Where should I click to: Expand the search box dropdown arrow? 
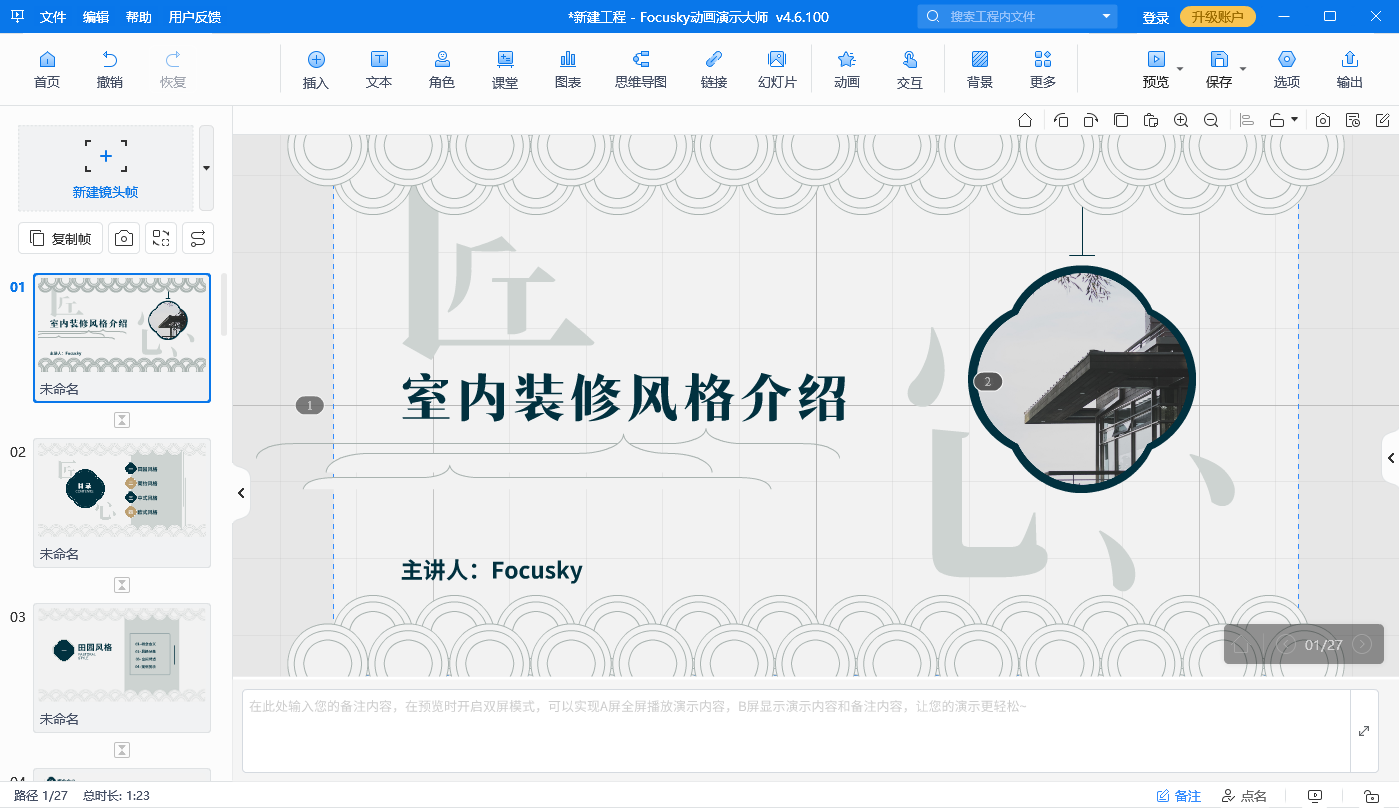coord(1107,16)
